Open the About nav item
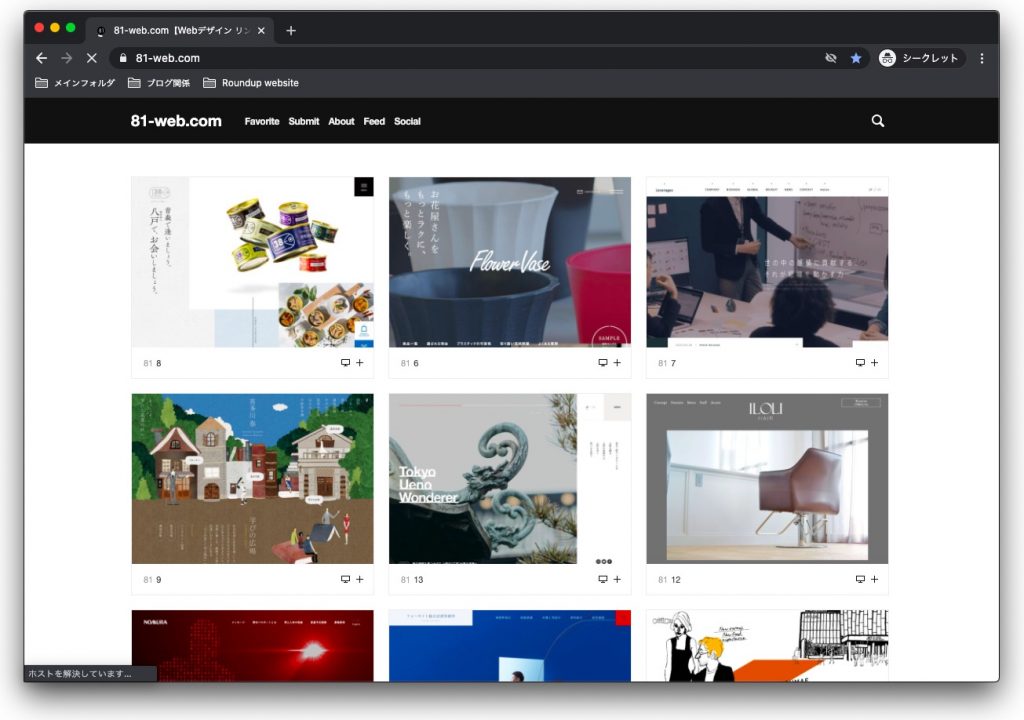1024x720 pixels. pyautogui.click(x=341, y=122)
